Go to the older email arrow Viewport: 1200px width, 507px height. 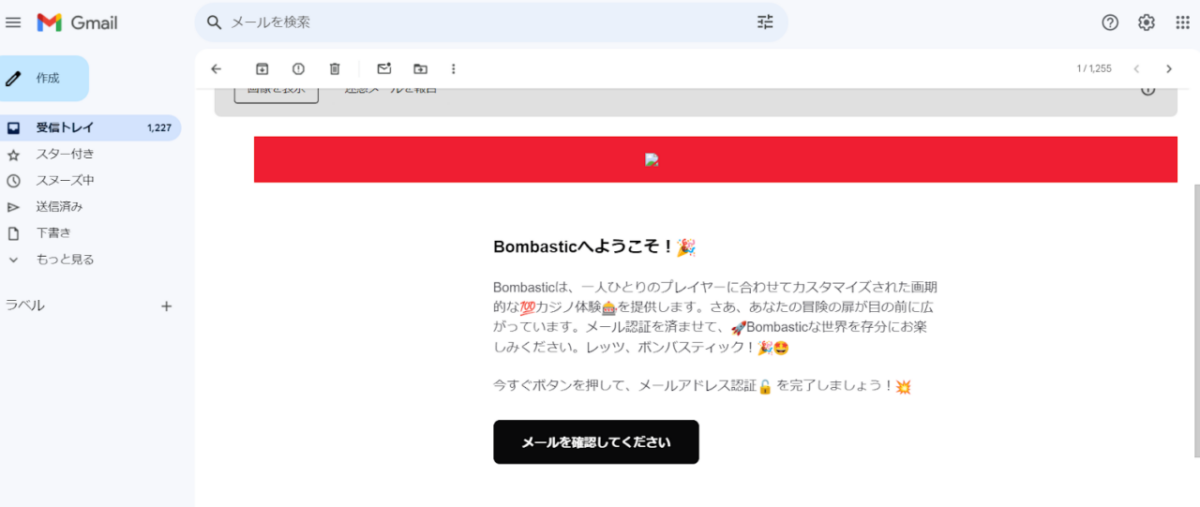(x=1169, y=69)
